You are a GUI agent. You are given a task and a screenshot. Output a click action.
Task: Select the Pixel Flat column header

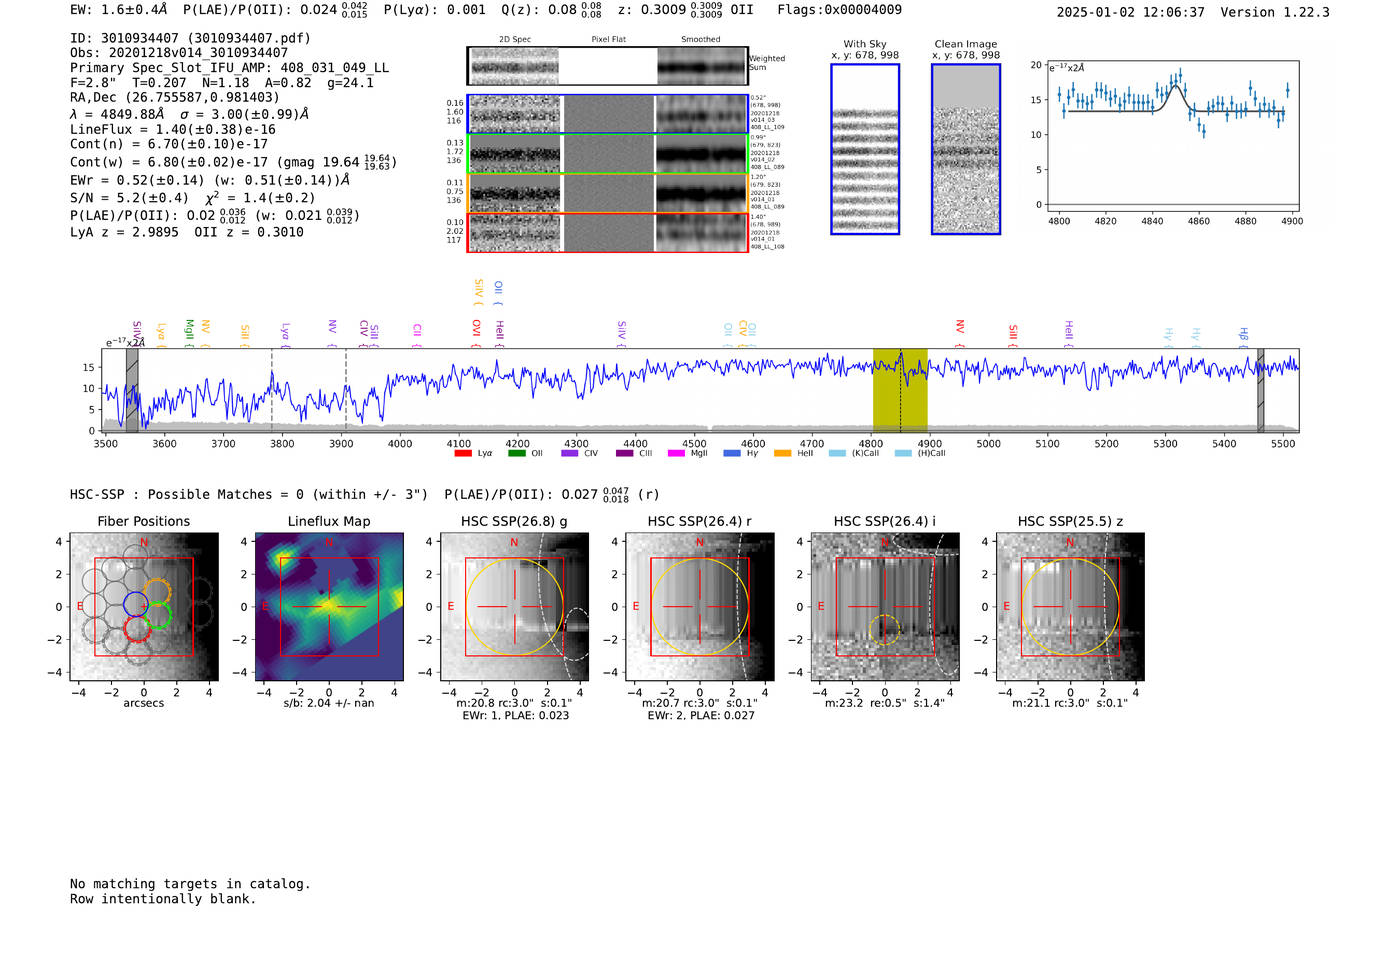608,40
